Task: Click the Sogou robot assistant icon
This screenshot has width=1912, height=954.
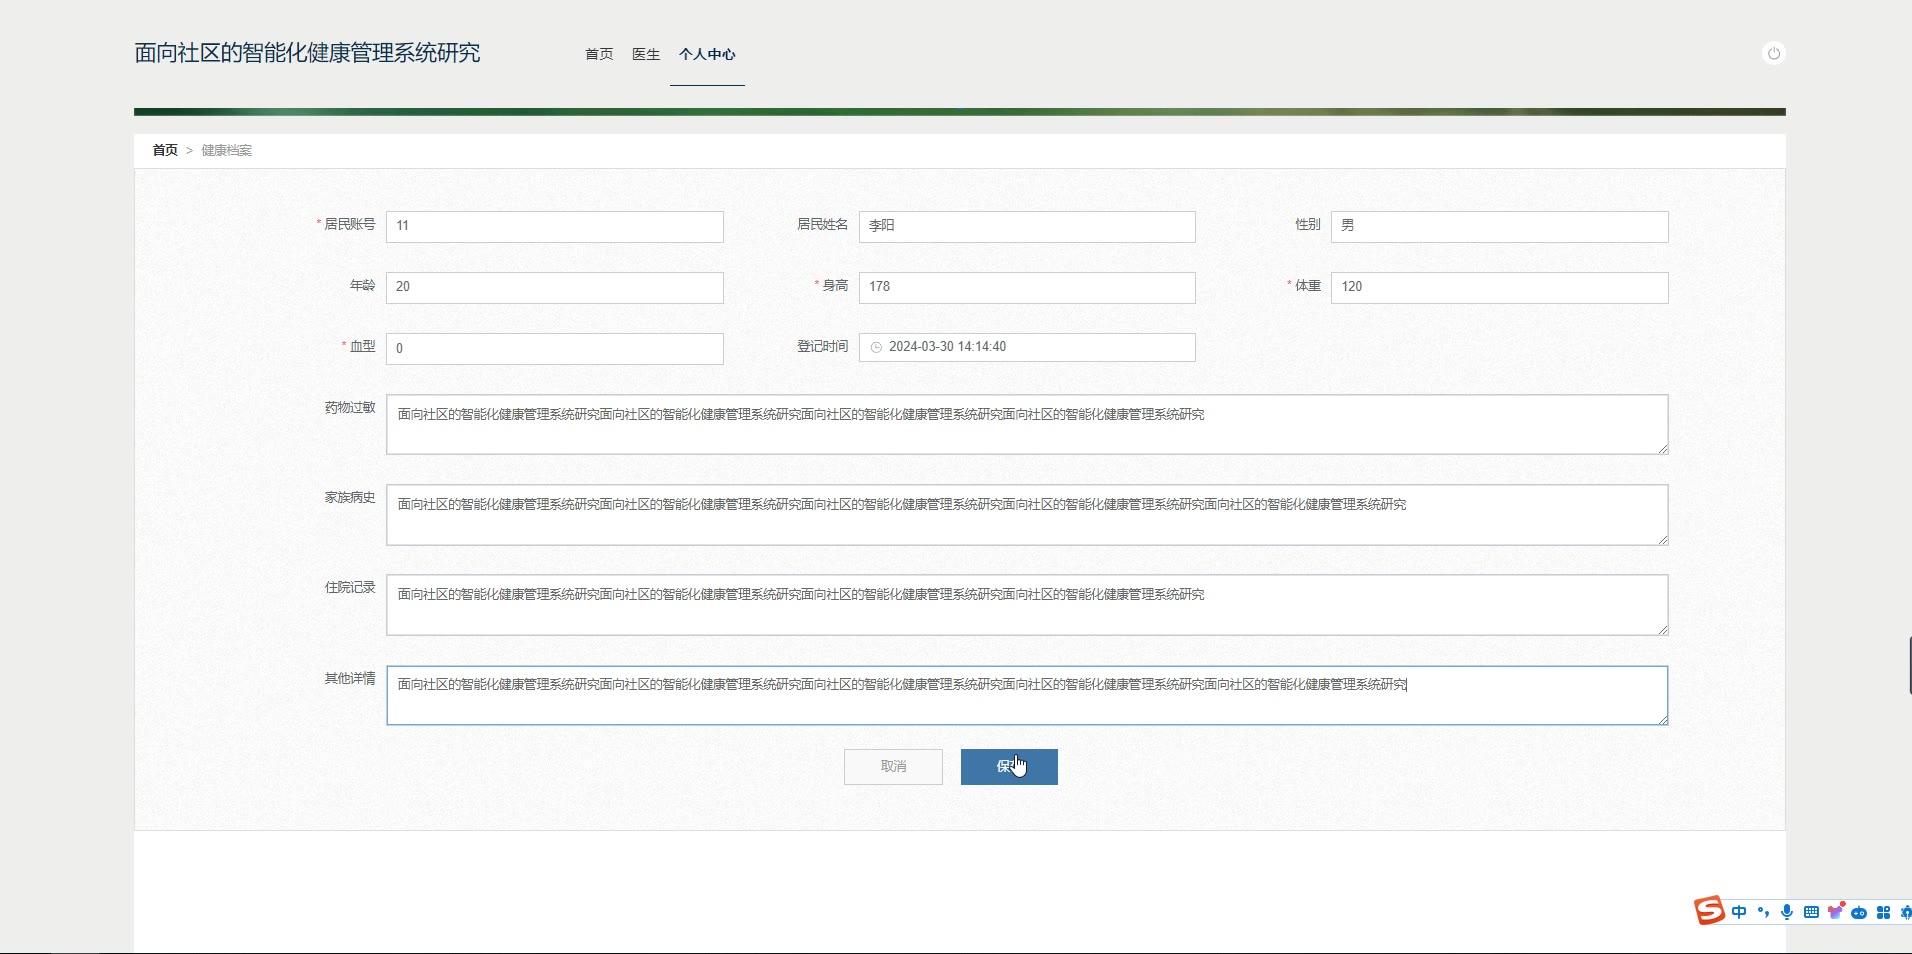Action: [x=1859, y=912]
